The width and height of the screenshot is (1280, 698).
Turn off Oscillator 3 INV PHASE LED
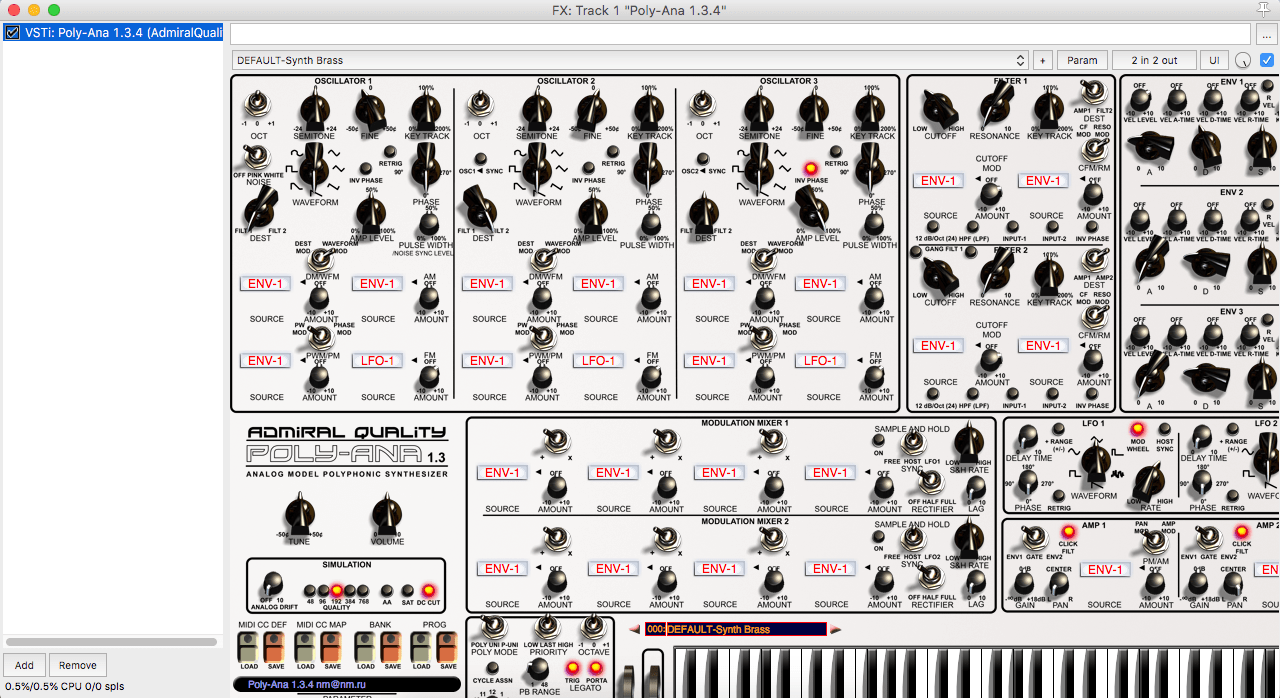810,168
